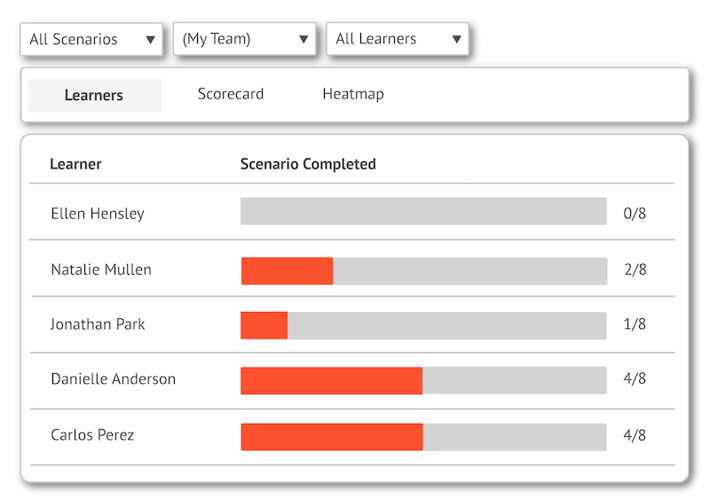This screenshot has height=499, width=710.
Task: Select learner Ellen Hensley
Action: coord(98,213)
